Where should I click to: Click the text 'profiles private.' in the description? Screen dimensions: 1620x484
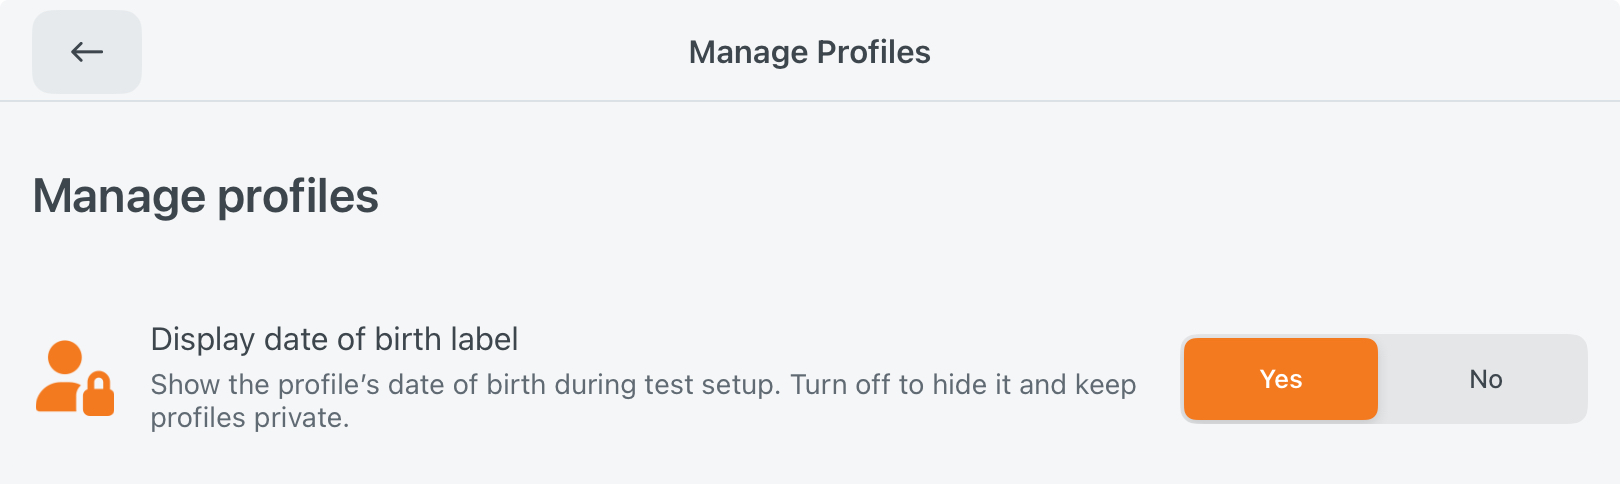click(x=250, y=418)
